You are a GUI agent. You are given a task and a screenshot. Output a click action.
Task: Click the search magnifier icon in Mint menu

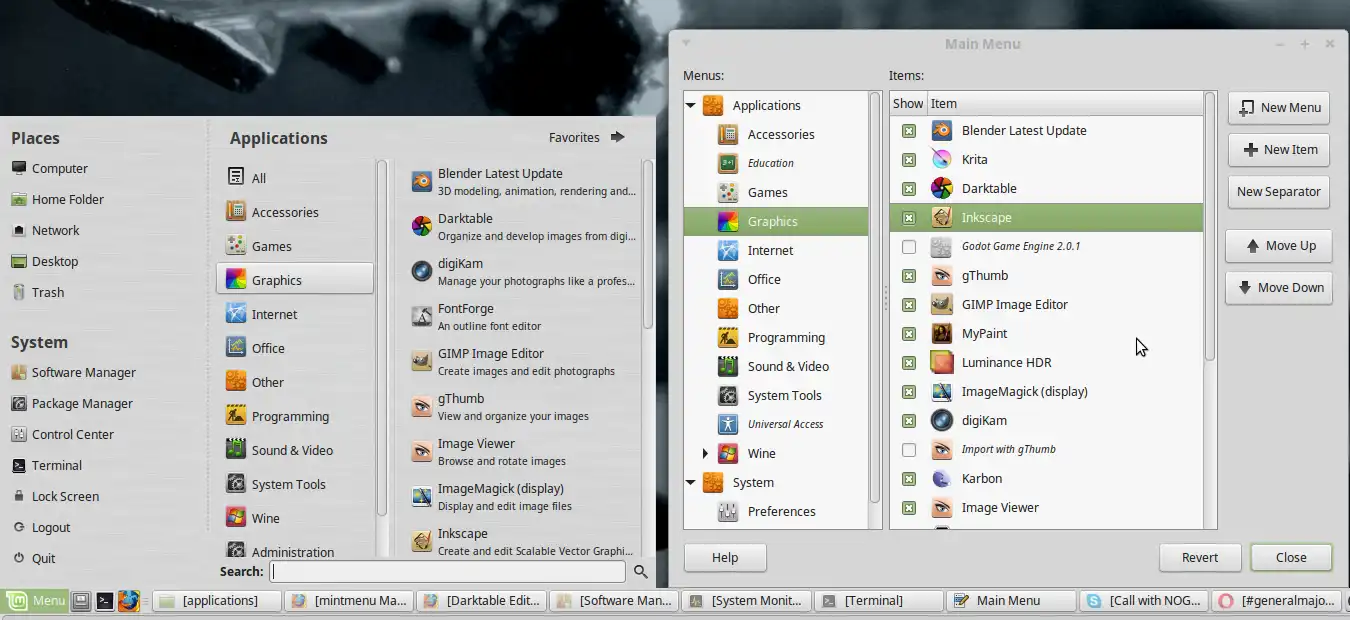[641, 572]
